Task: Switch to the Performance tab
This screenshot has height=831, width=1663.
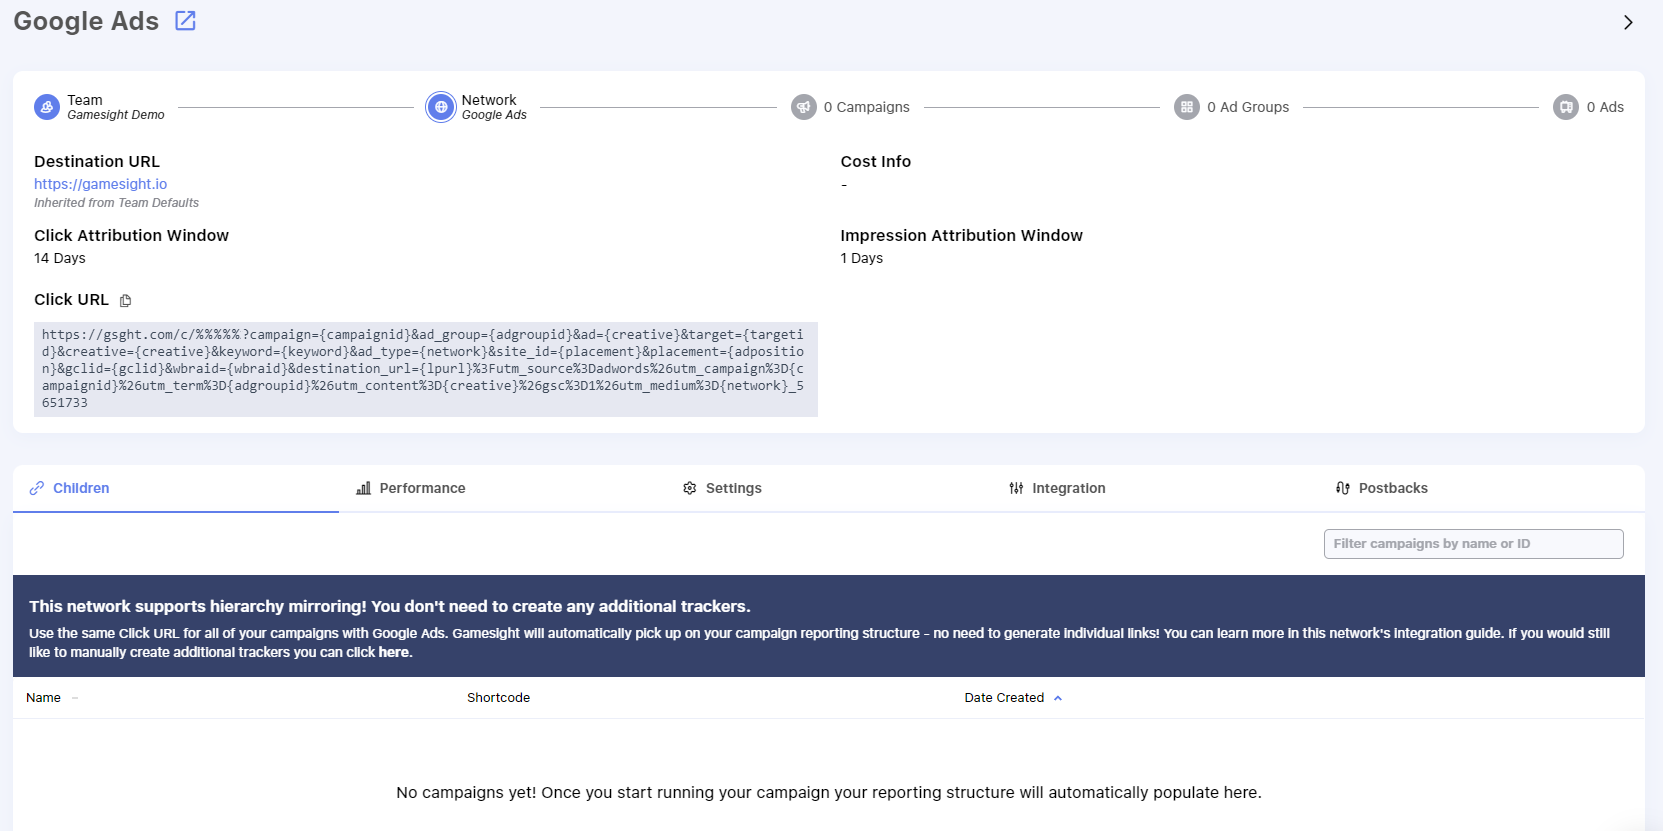Action: pyautogui.click(x=502, y=488)
